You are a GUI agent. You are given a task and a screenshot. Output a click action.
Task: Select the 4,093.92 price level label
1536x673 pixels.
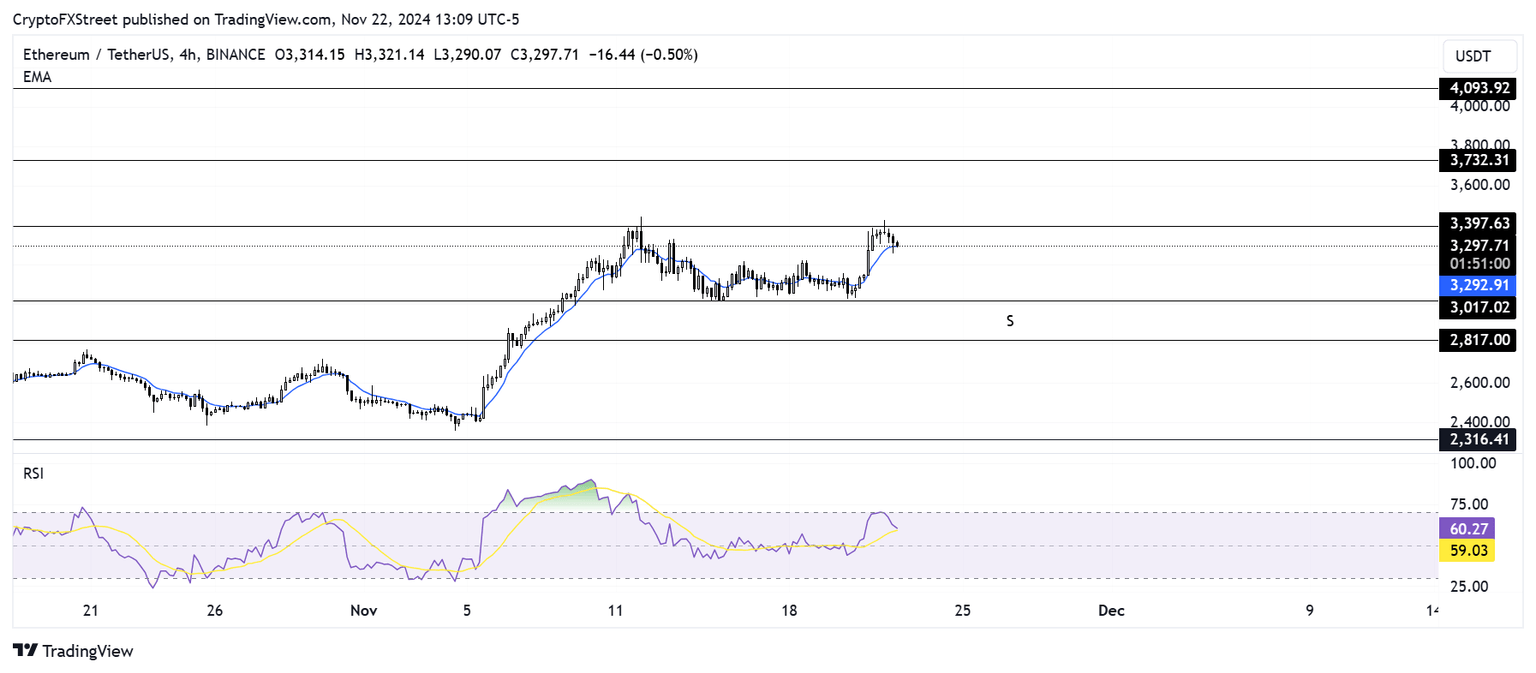[x=1479, y=88]
